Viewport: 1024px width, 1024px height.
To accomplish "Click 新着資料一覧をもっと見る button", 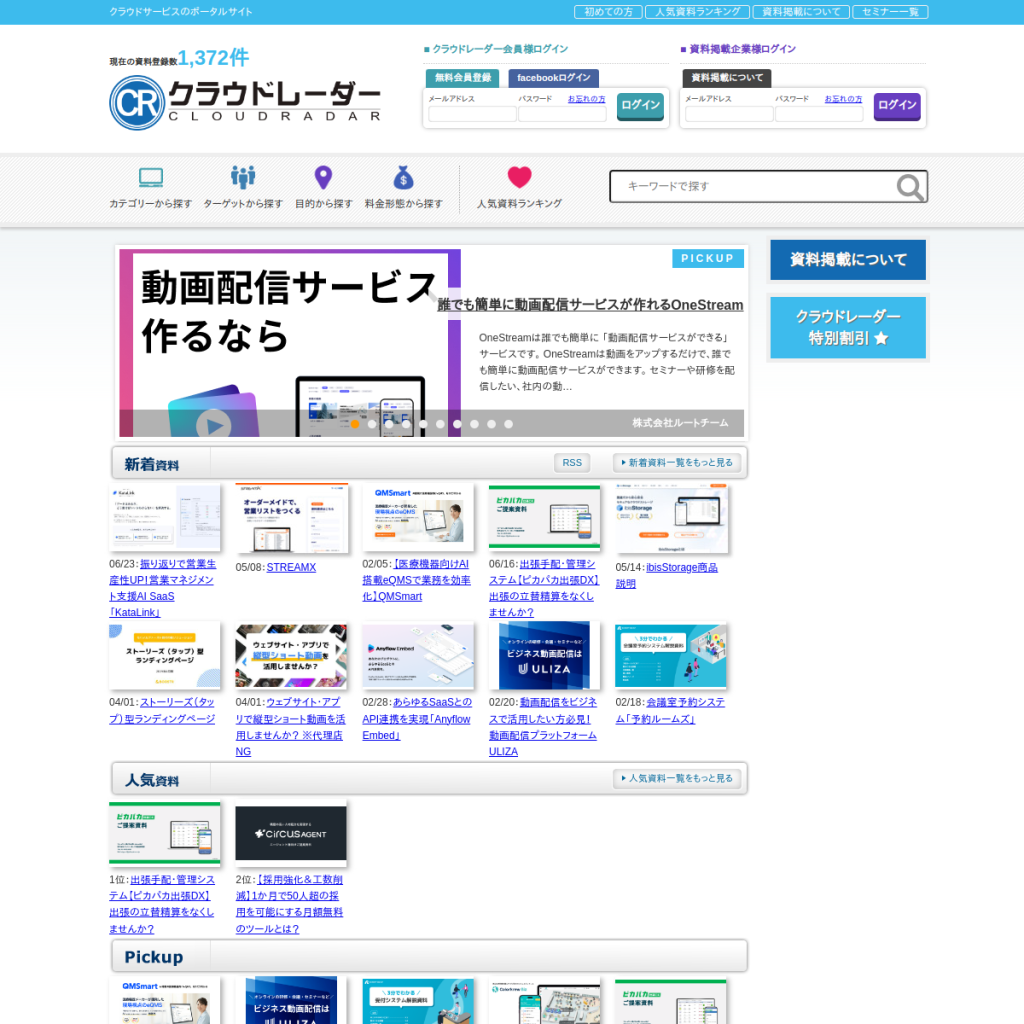I will [x=677, y=462].
